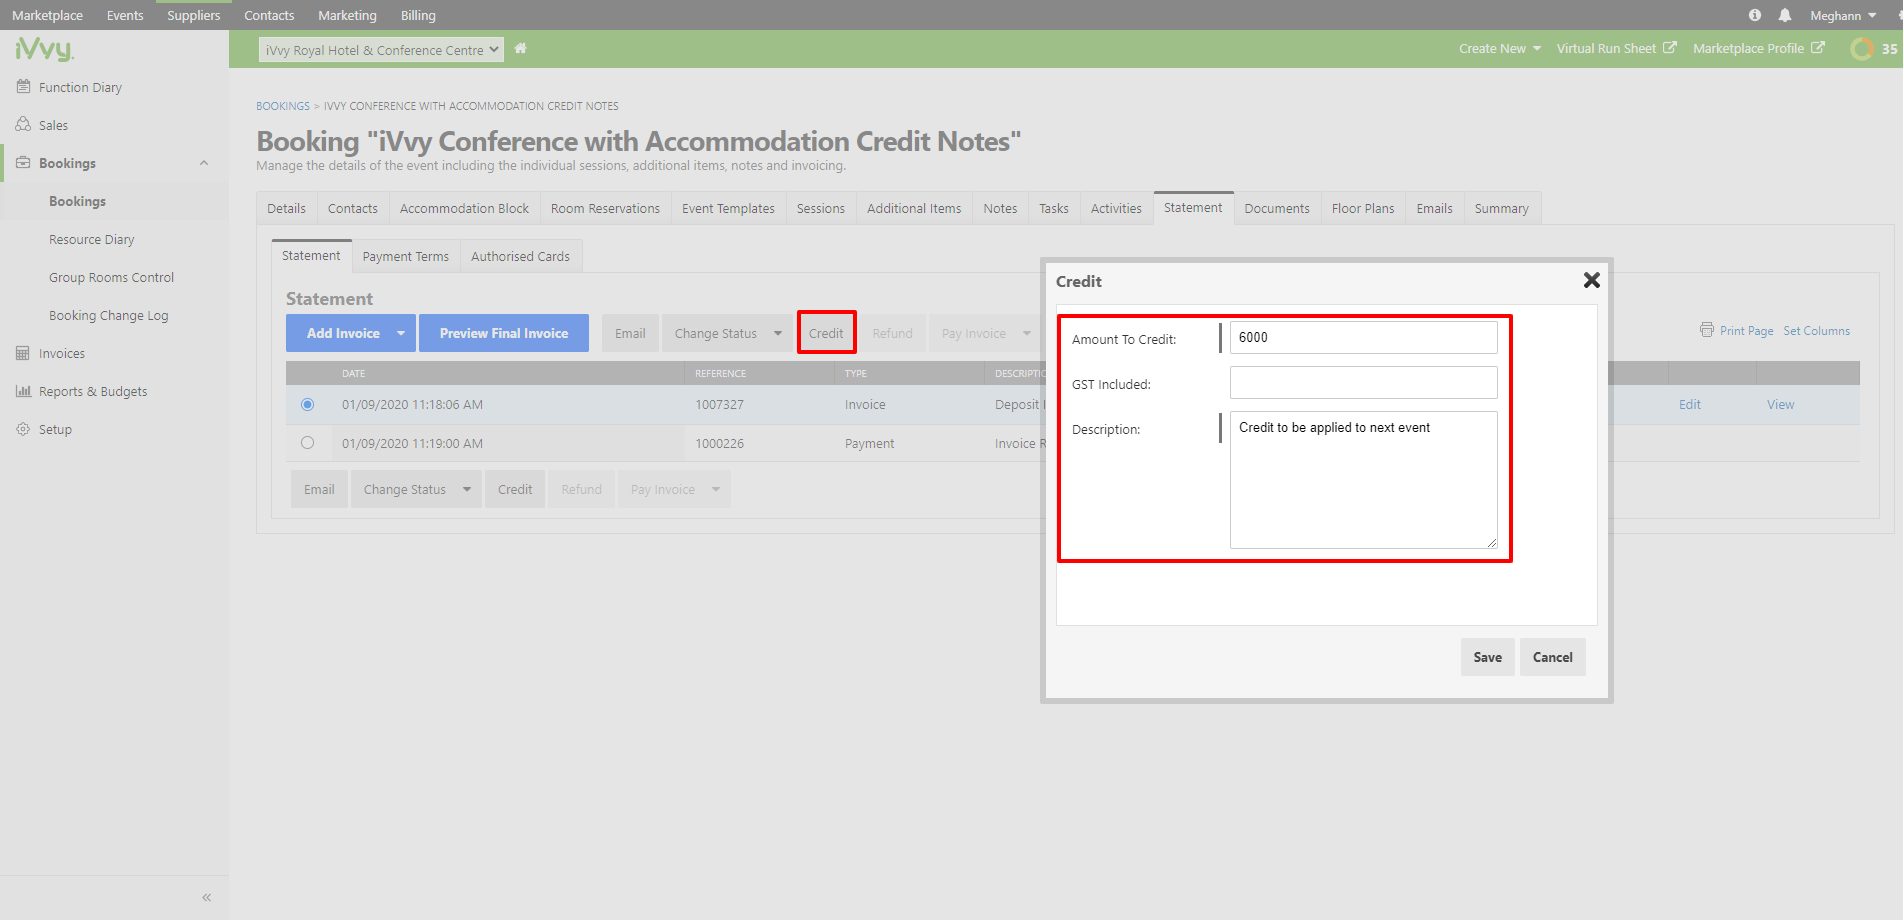The image size is (1903, 920).
Task: Click the BOOKINGS breadcrumb link
Action: [283, 106]
